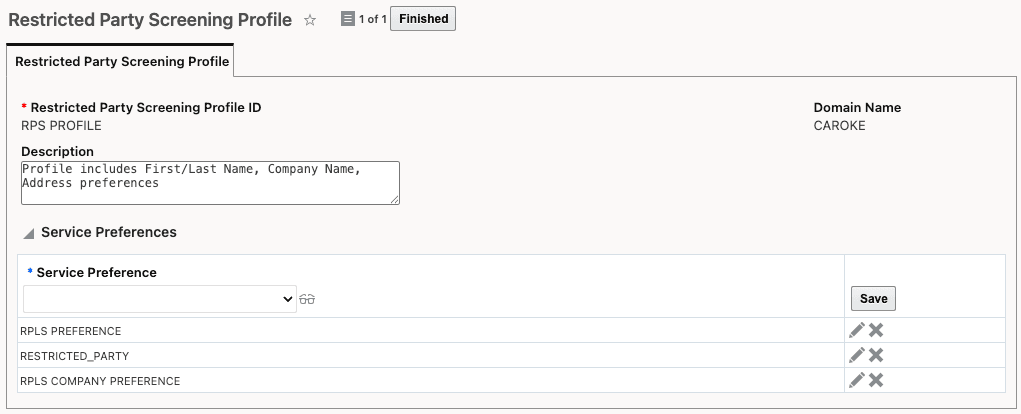Open the Service Preference dropdown
Viewport: 1021px width, 414px height.
coord(160,299)
